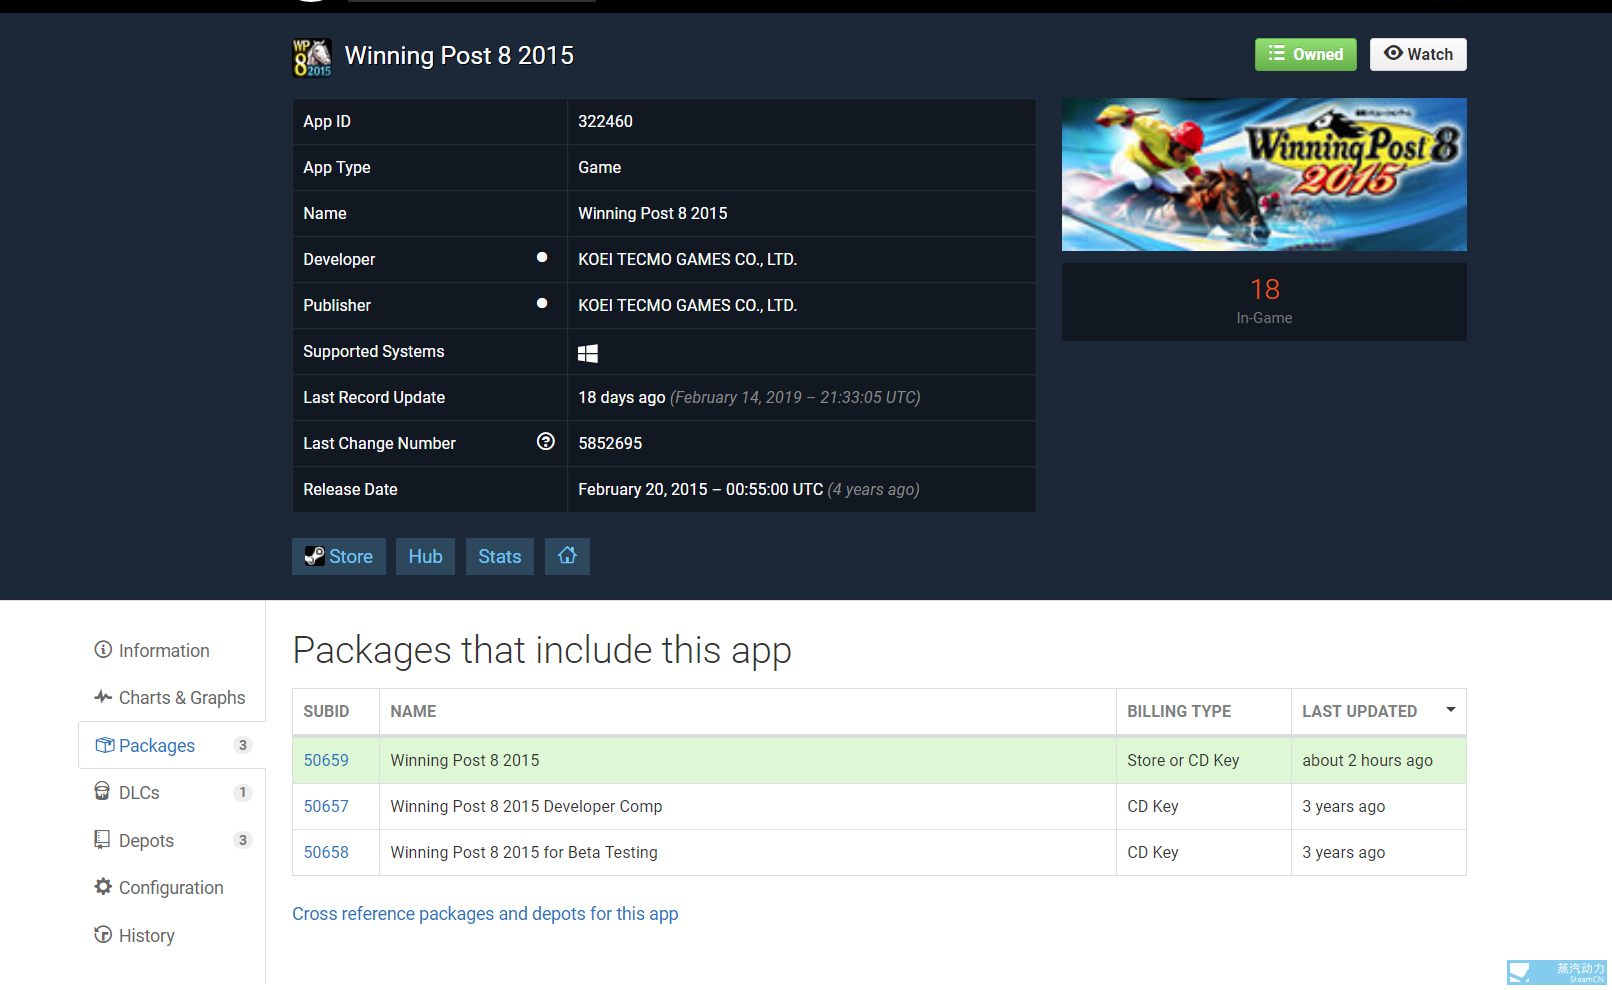
Task: Click the game banner image
Action: click(1264, 174)
